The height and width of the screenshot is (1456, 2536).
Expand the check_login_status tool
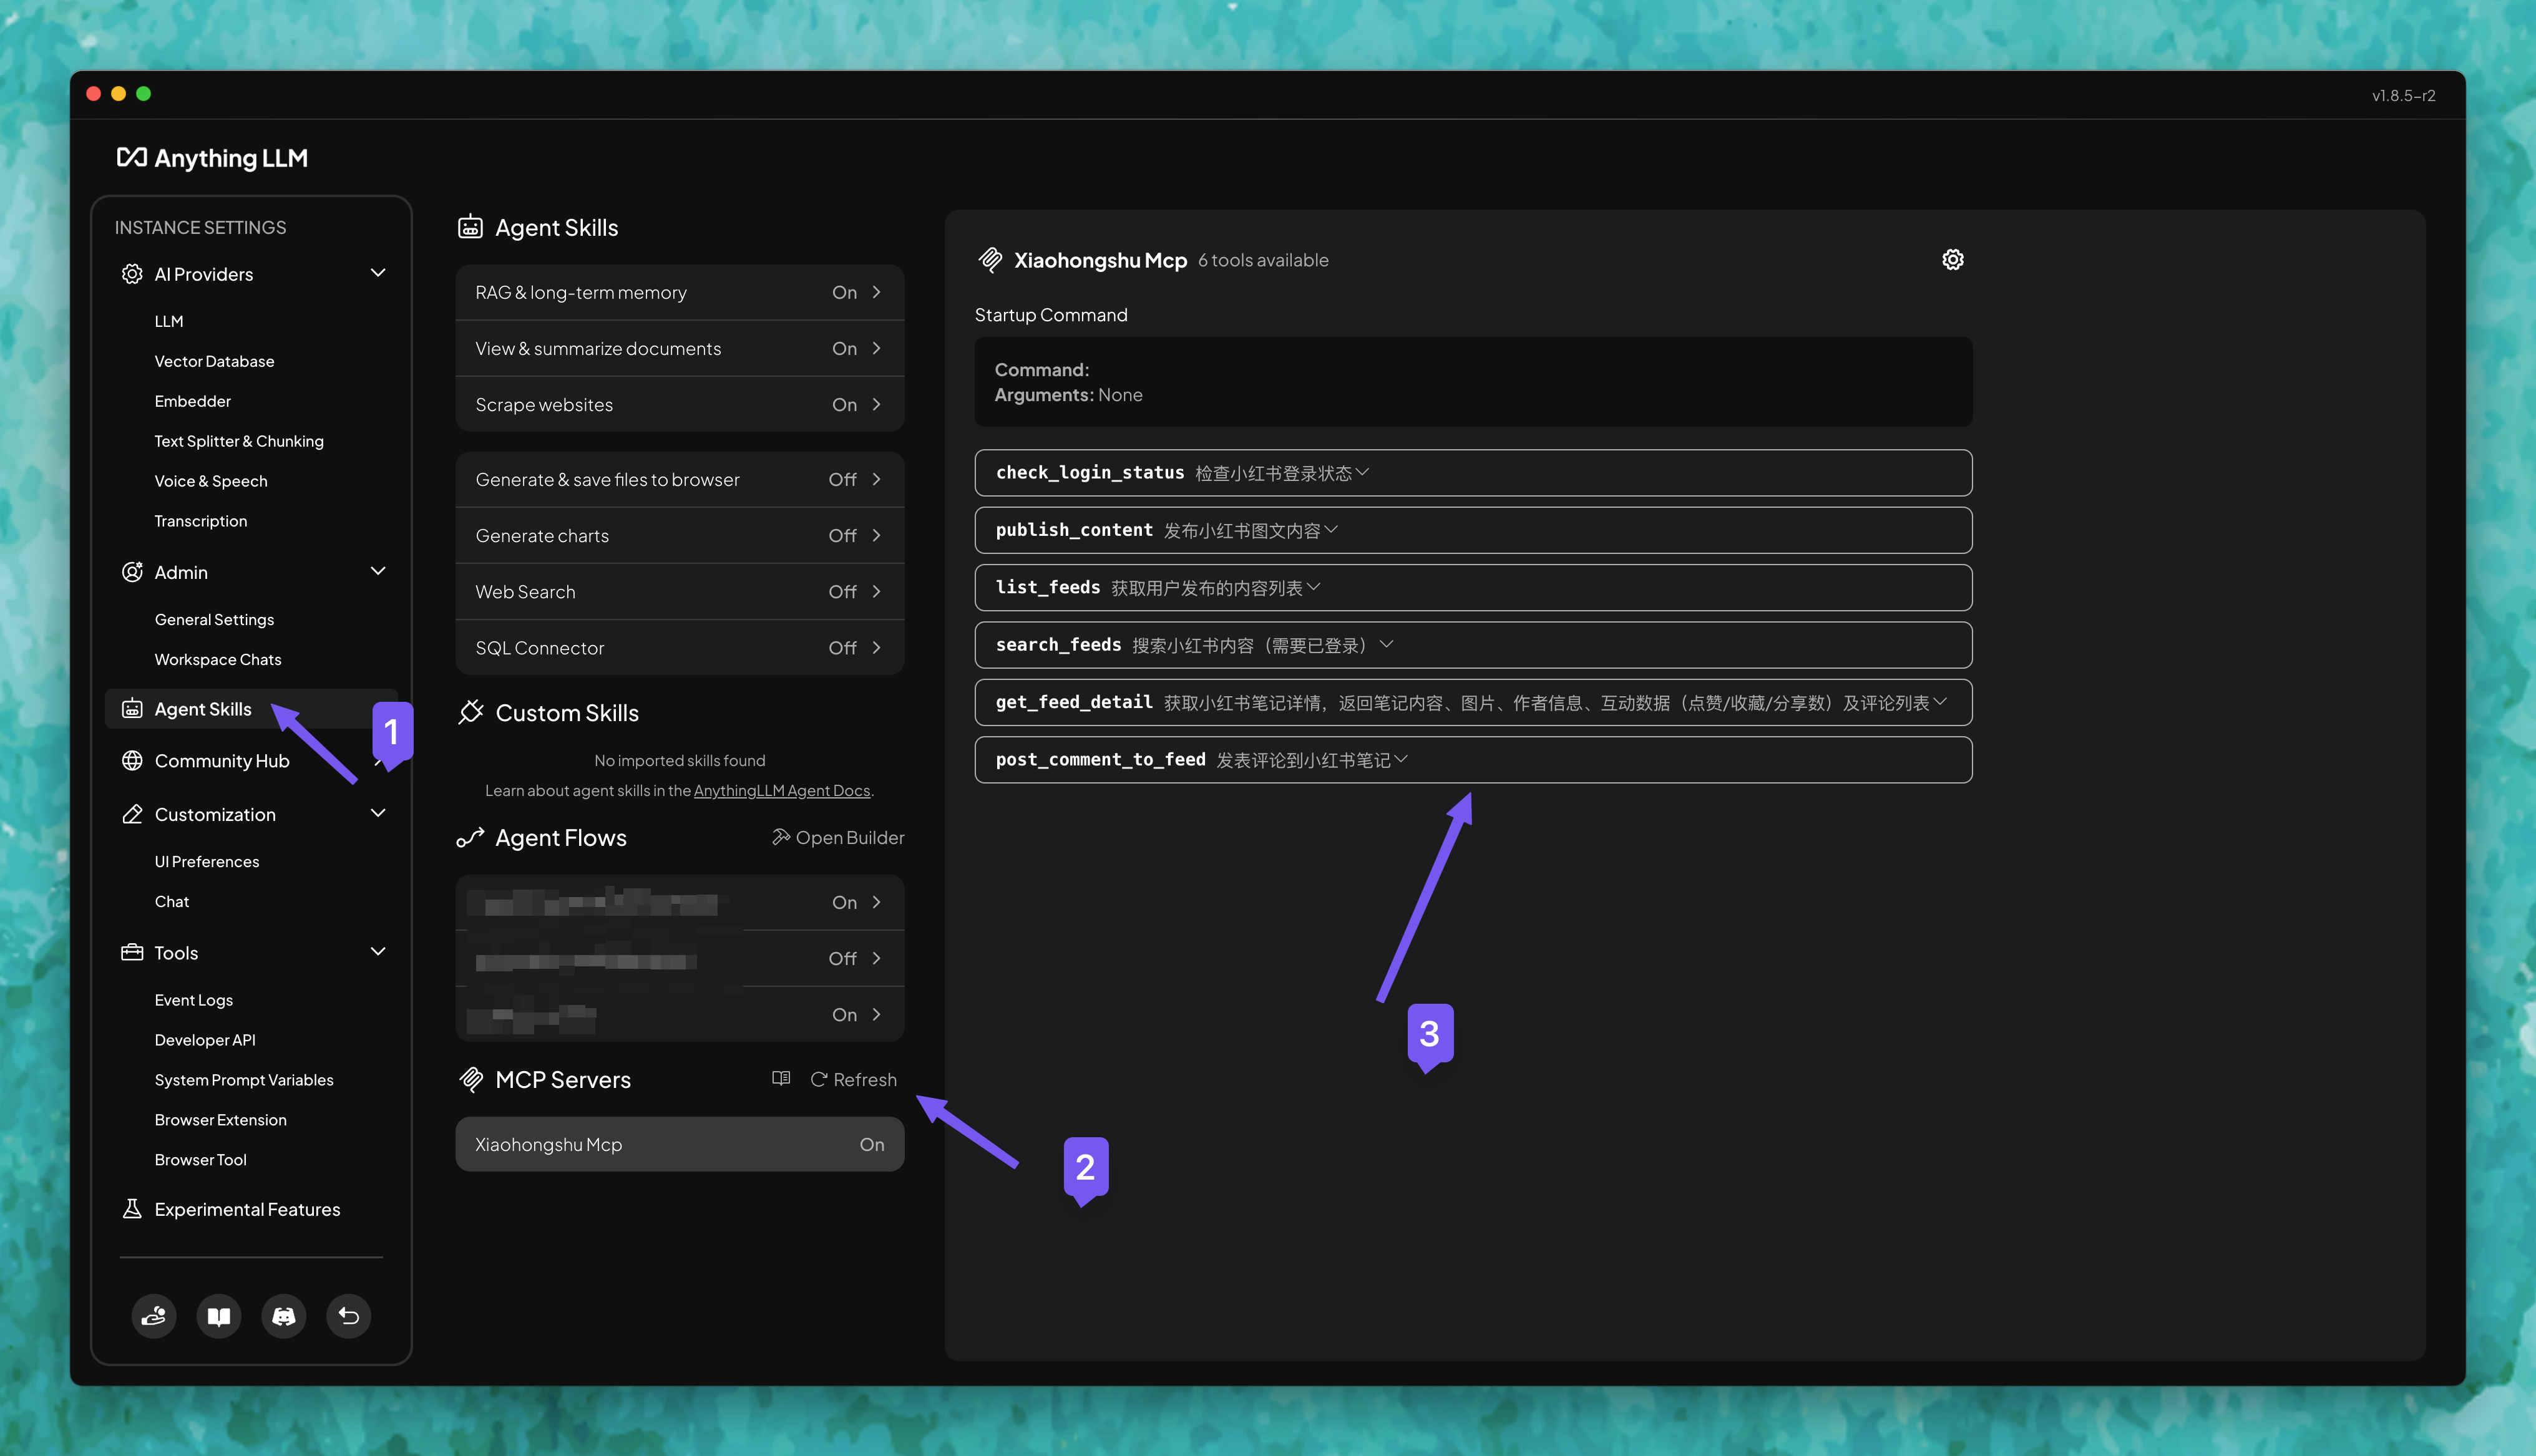[1473, 473]
